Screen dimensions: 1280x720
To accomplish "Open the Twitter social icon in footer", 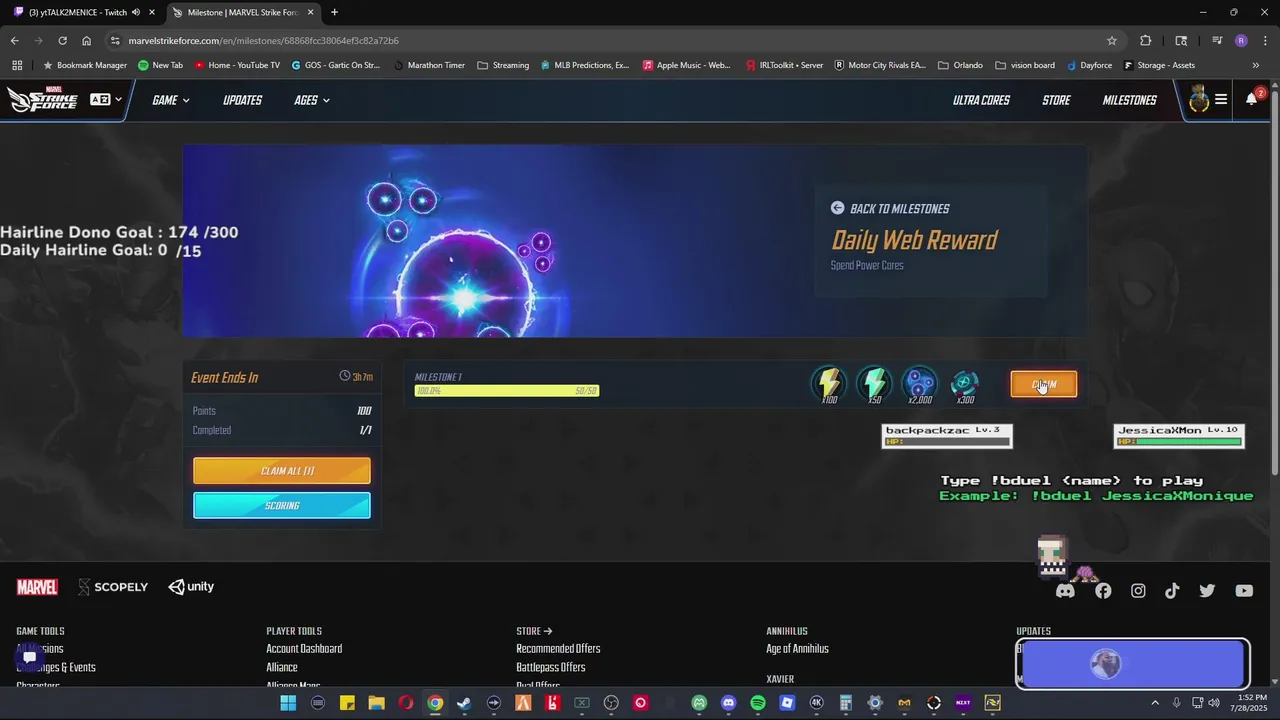I will pos(1207,591).
